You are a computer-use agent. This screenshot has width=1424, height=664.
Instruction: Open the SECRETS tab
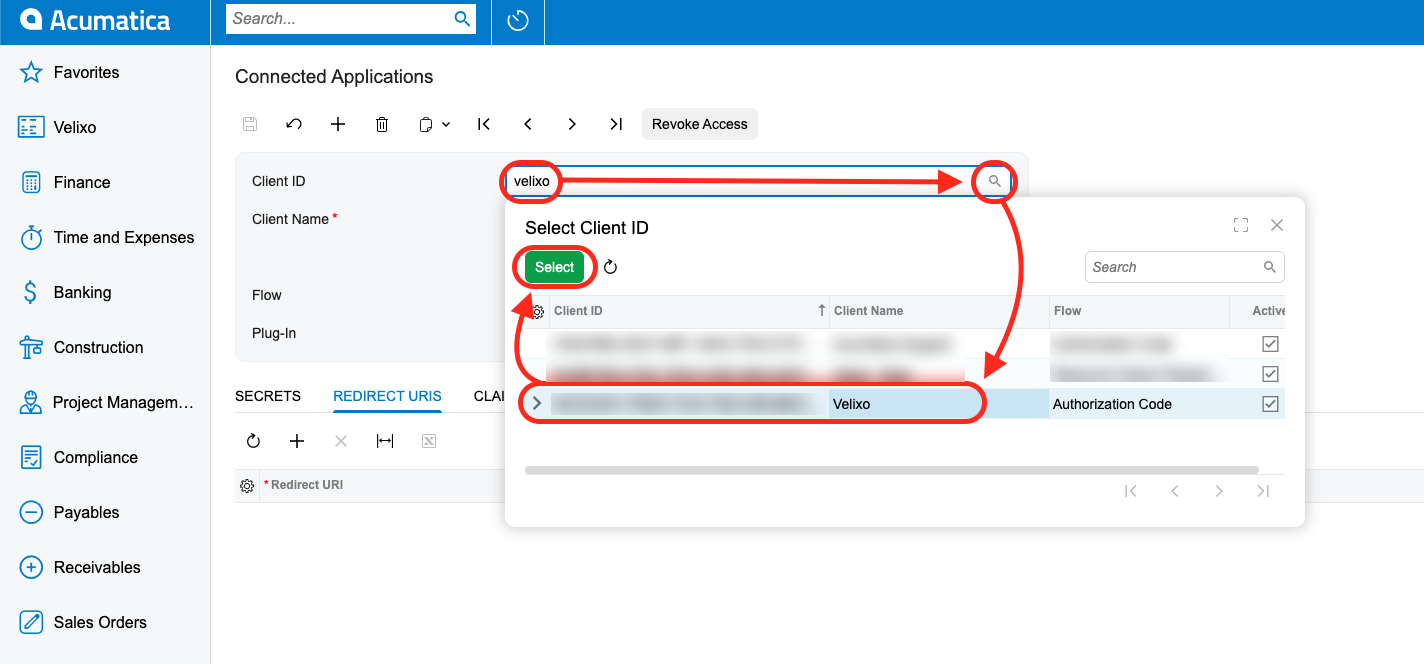(x=268, y=396)
